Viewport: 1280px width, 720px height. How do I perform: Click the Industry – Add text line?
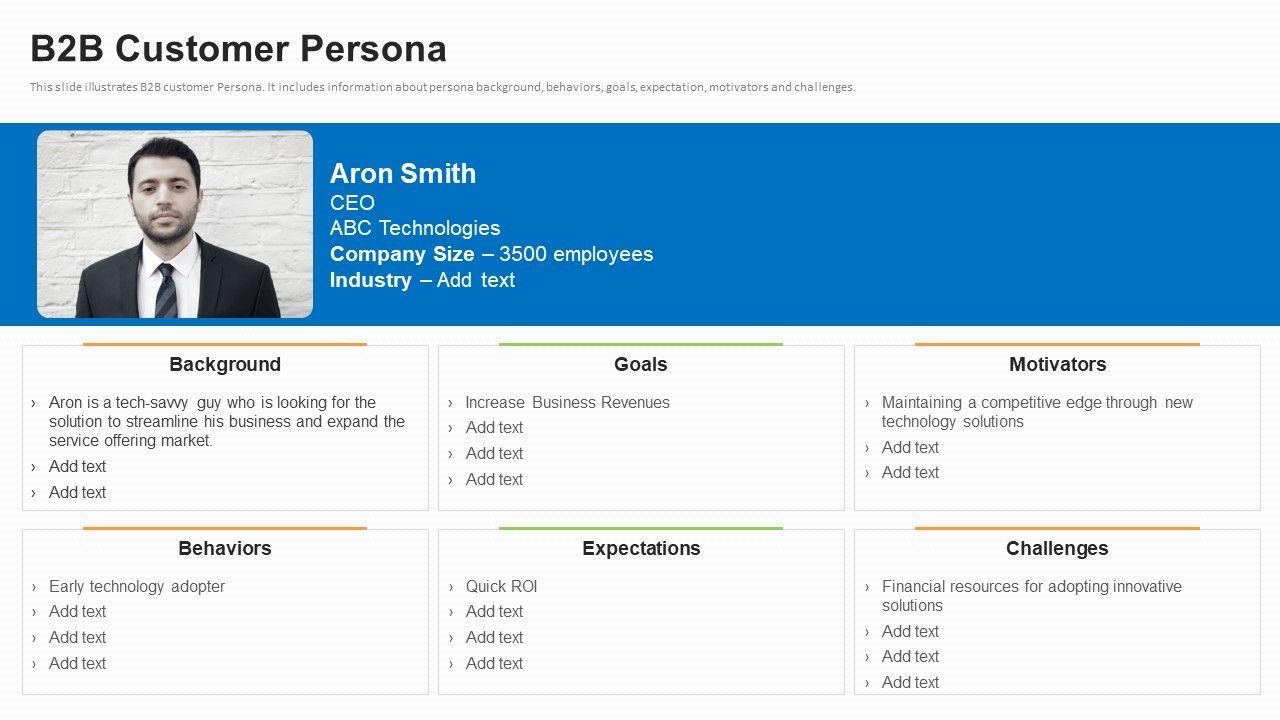(422, 281)
